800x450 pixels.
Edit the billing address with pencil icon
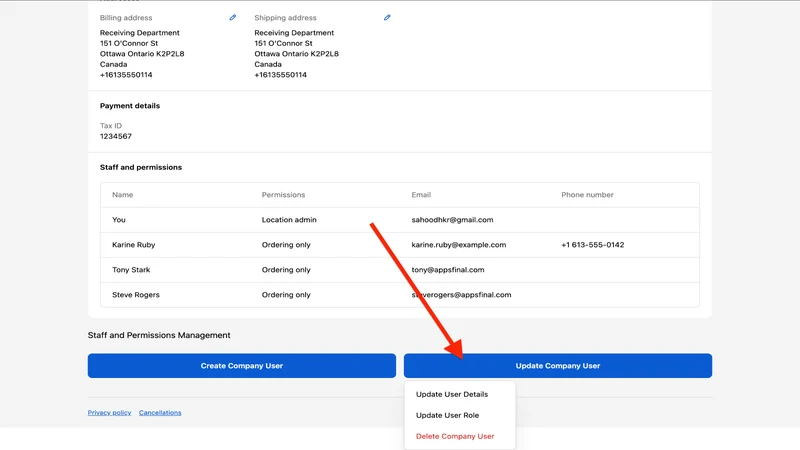point(233,17)
